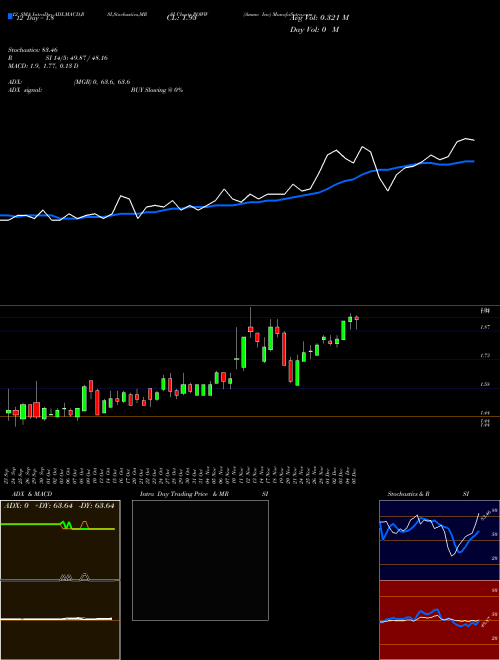Click the green ADX line in ADX panel
Image resolution: width=500 pixels, height=660 pixels.
(x=59, y=526)
